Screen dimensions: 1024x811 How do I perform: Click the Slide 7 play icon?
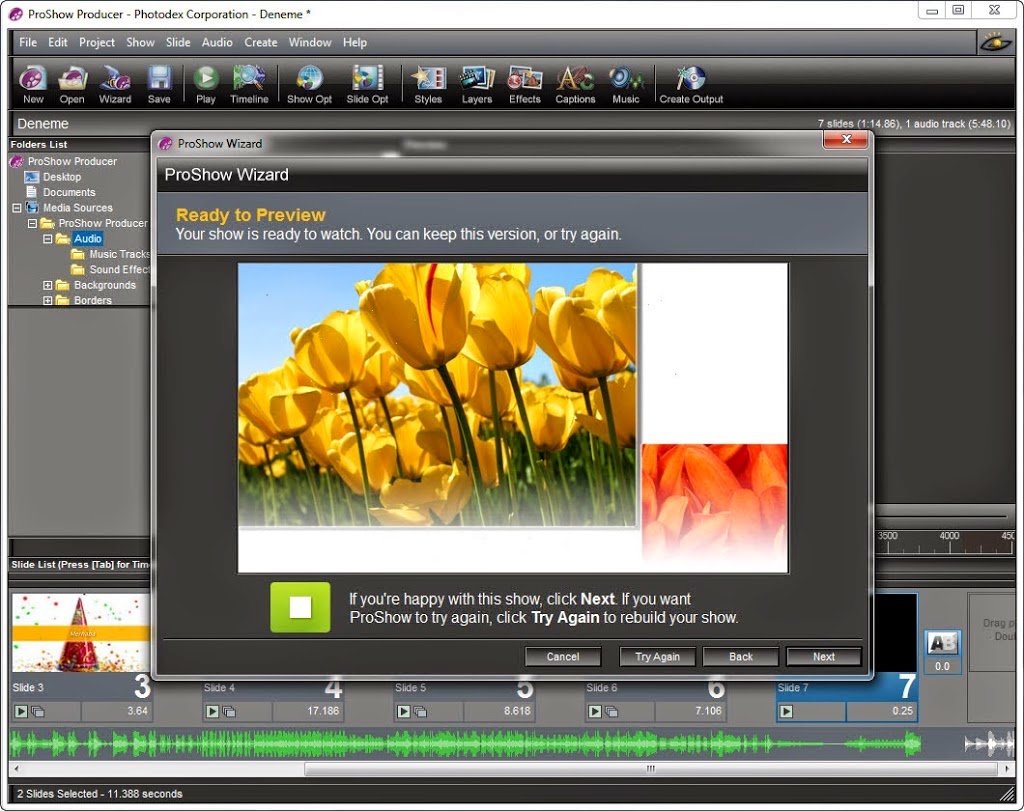pos(786,711)
